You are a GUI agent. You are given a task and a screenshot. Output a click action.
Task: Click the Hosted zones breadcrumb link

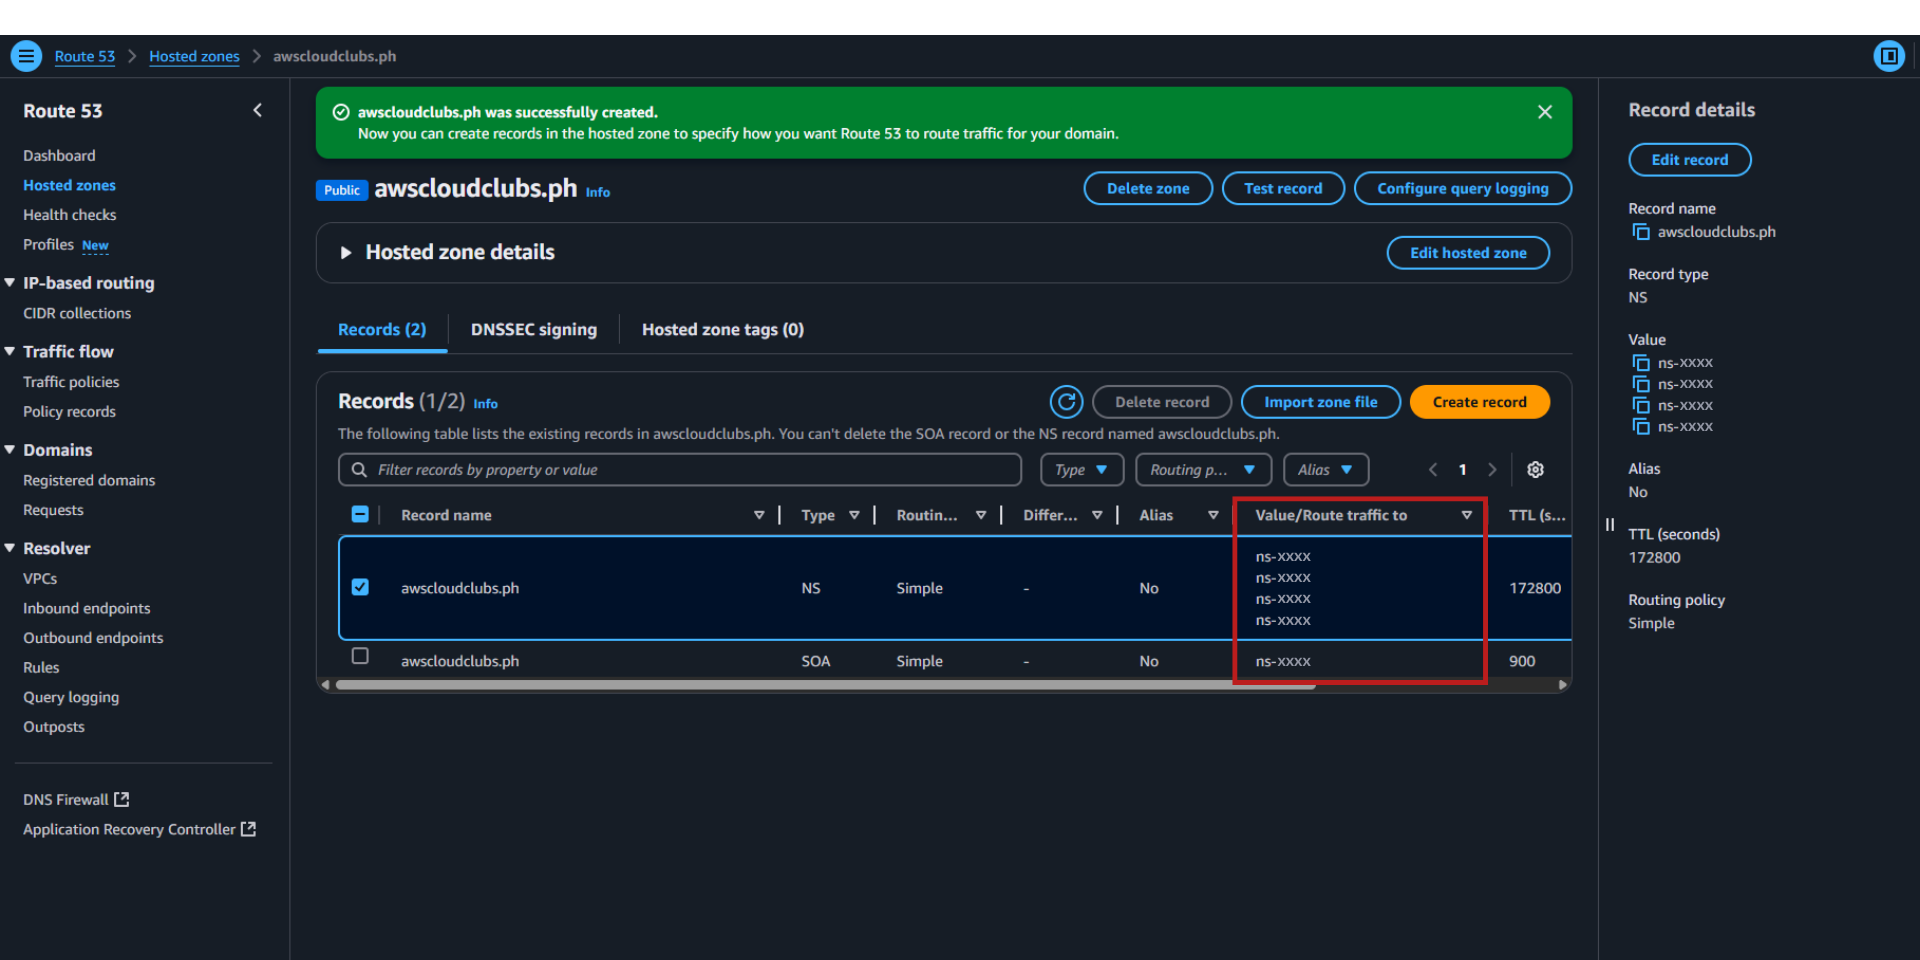pyautogui.click(x=194, y=57)
